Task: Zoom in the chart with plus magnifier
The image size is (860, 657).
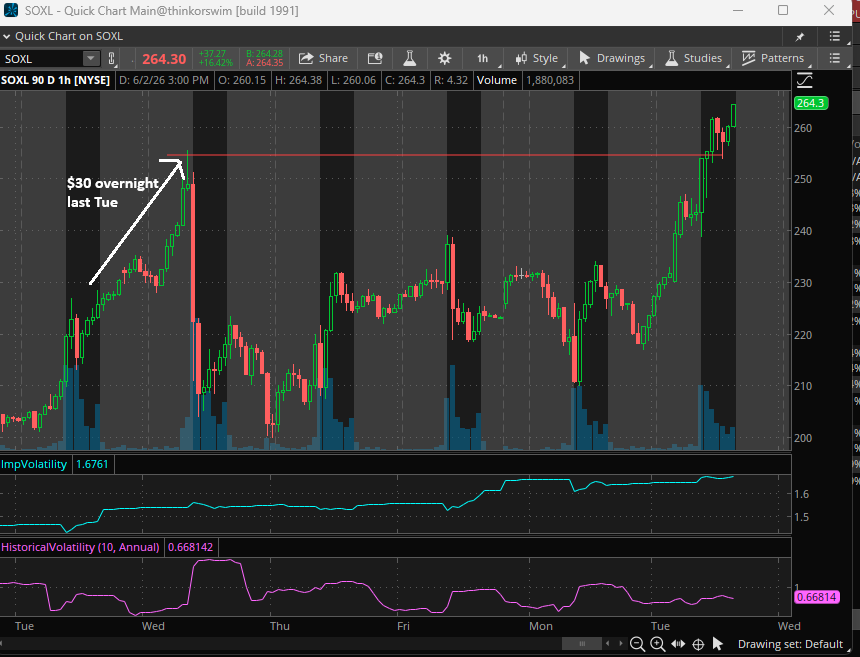Action: pyautogui.click(x=658, y=644)
